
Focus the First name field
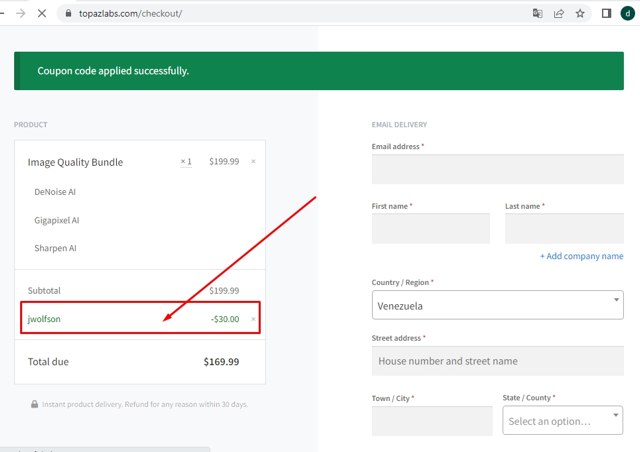[430, 229]
